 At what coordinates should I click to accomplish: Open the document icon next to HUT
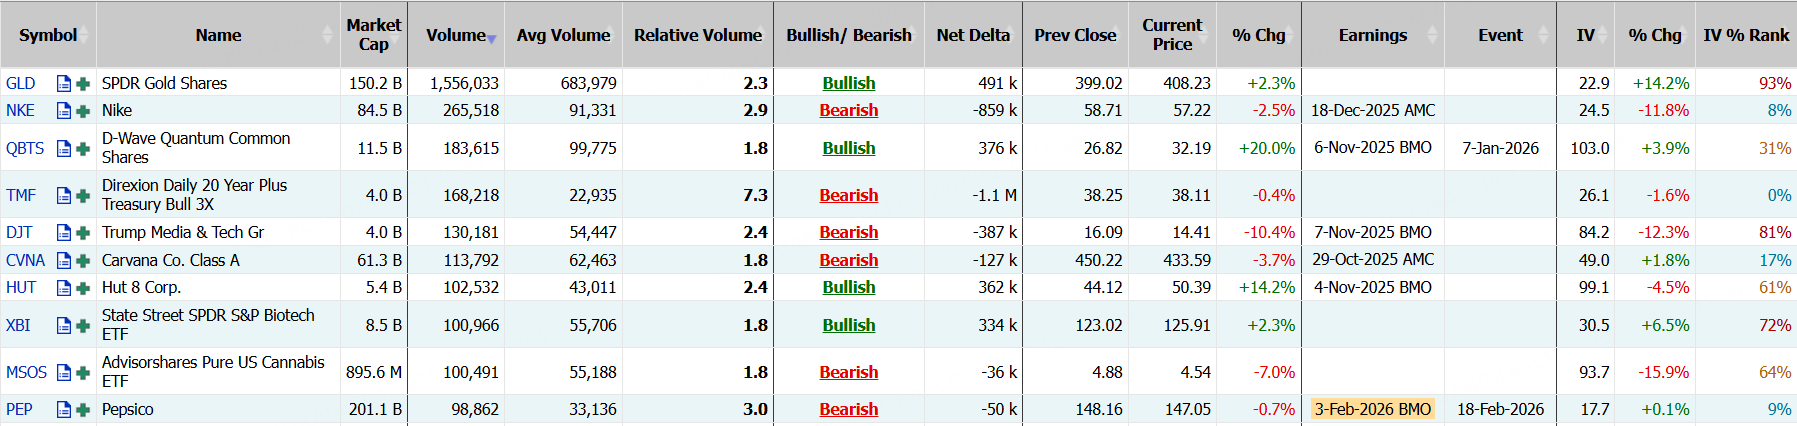[x=64, y=288]
